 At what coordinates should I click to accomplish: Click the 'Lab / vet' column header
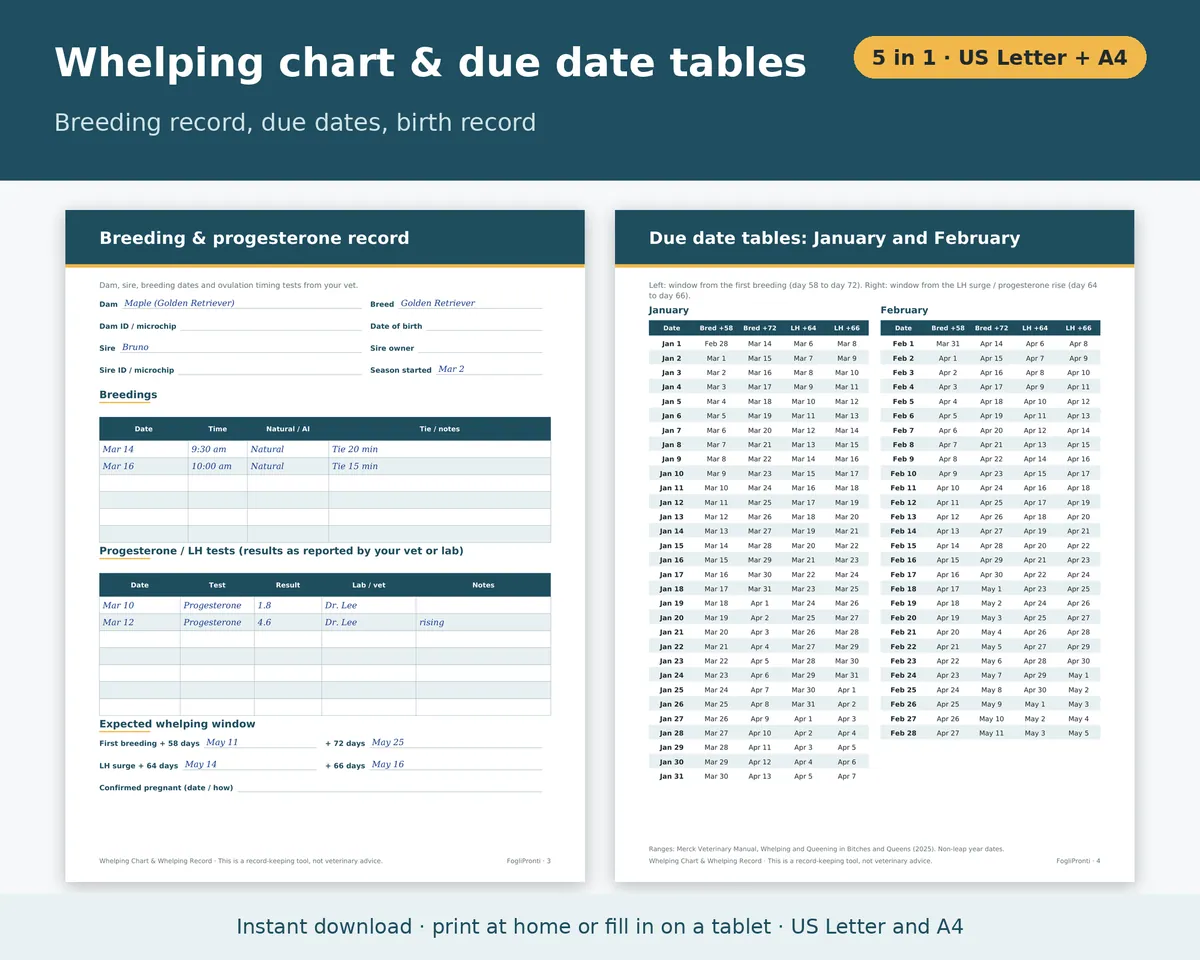point(369,585)
